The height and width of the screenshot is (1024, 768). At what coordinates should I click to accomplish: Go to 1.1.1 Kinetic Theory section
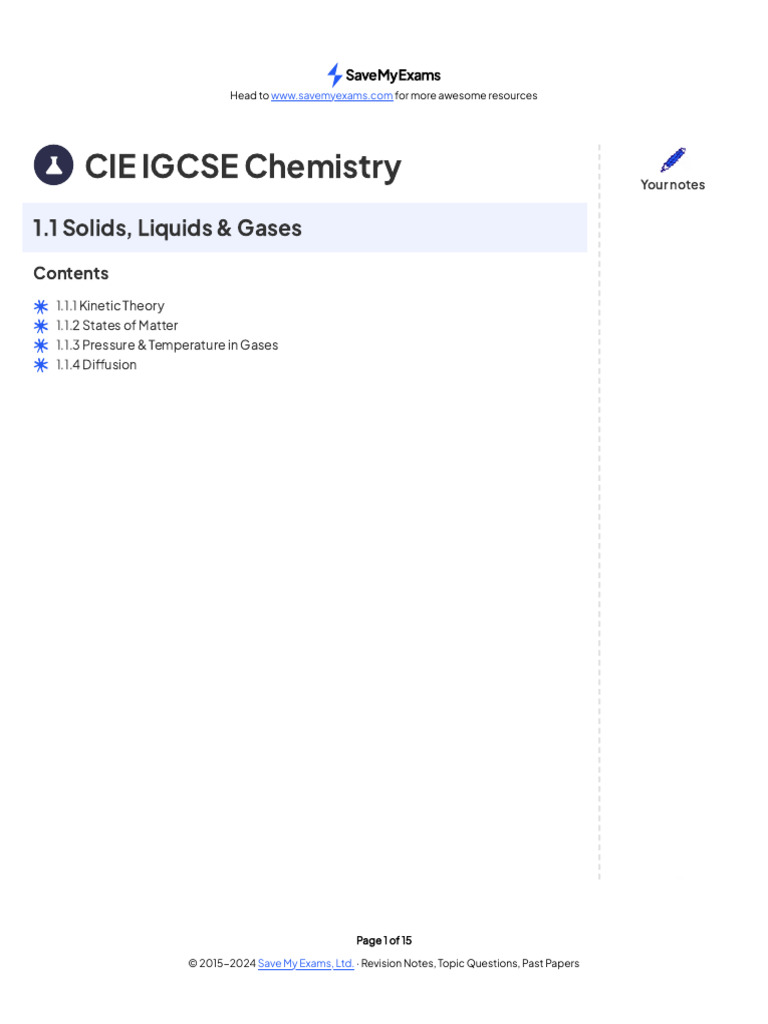(x=110, y=306)
